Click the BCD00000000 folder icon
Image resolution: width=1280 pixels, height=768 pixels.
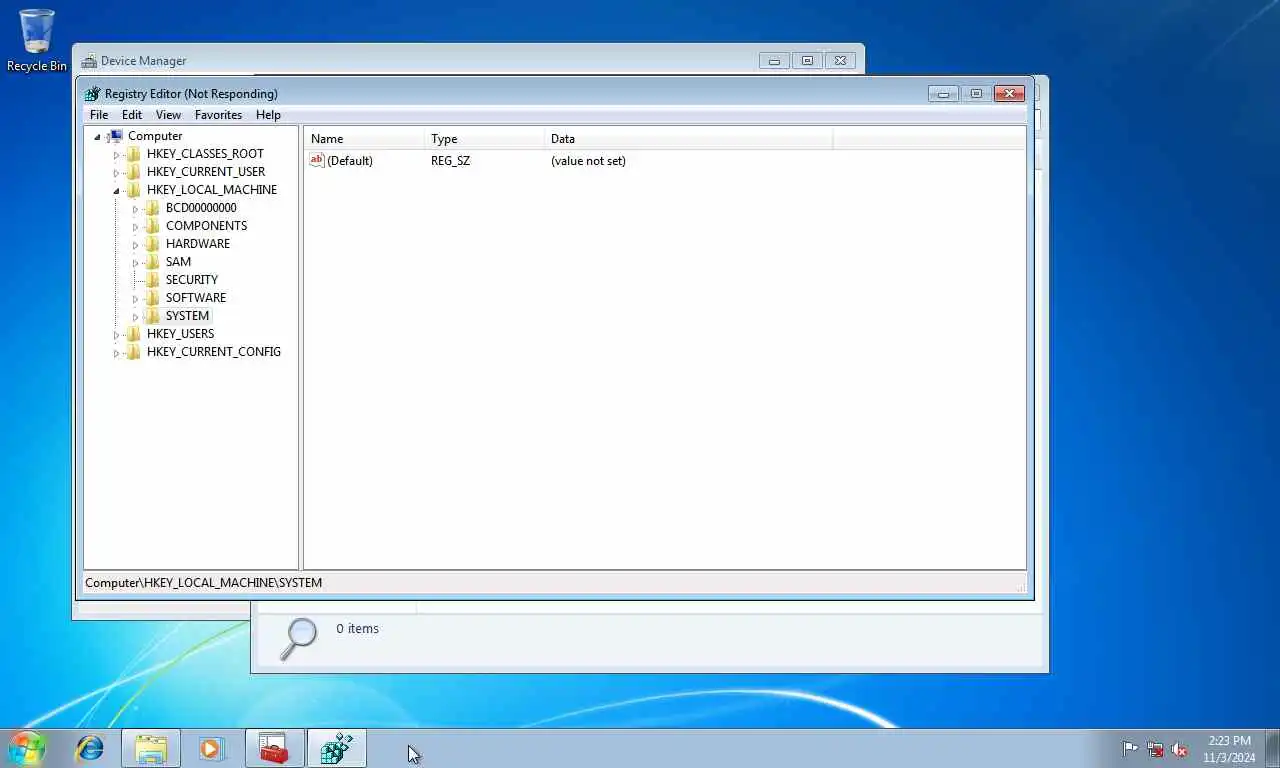pos(153,208)
